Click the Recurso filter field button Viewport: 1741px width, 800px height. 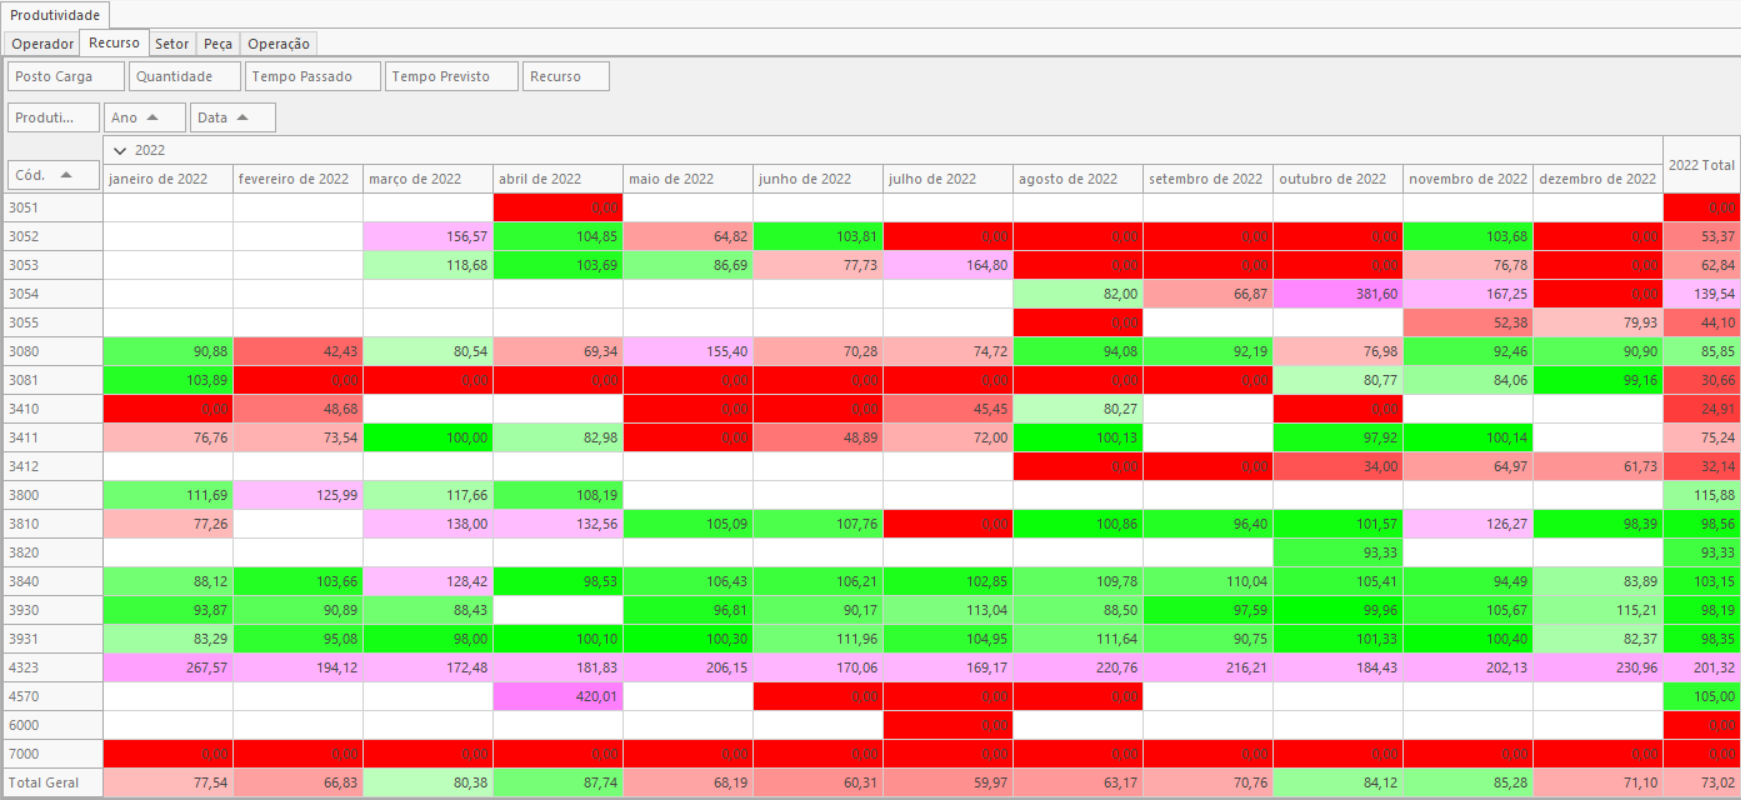(x=565, y=77)
